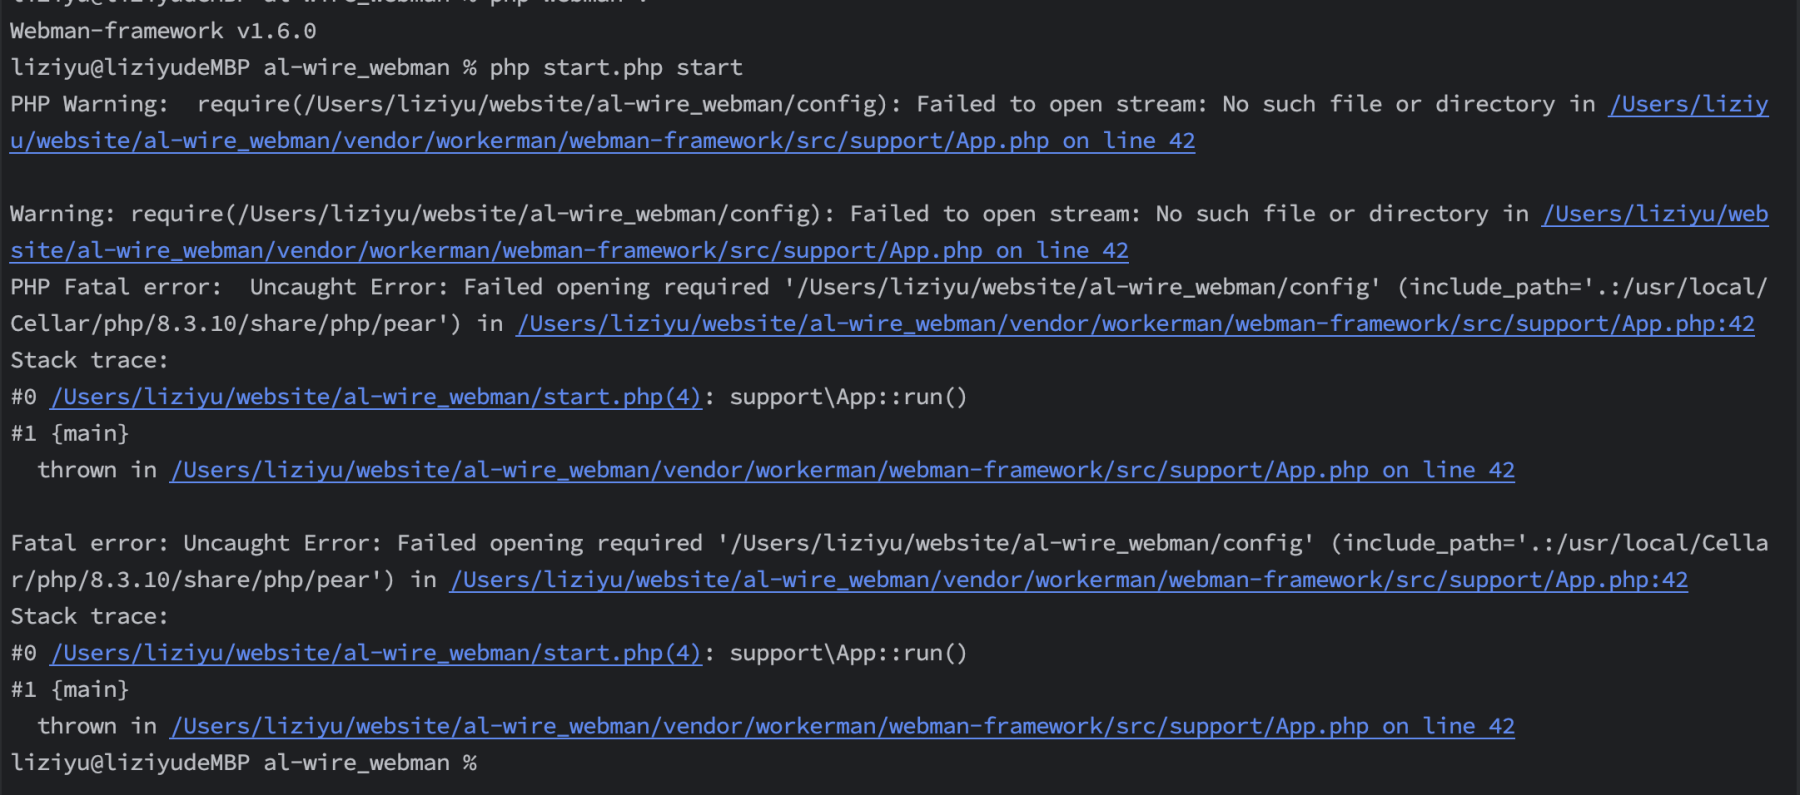Viewport: 1800px width, 795px height.
Task: Click the second '#1 {main}' trace line
Action: coord(70,690)
